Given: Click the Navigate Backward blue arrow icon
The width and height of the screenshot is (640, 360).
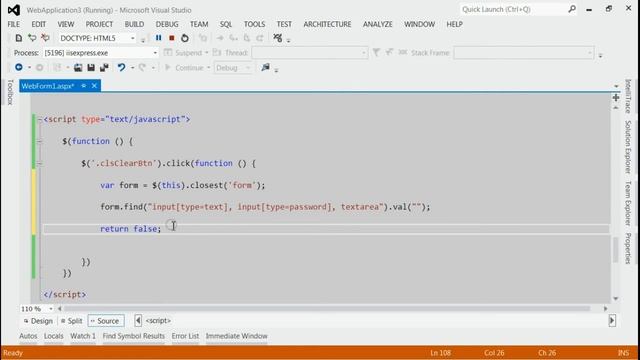Looking at the screenshot, I should [x=19, y=67].
